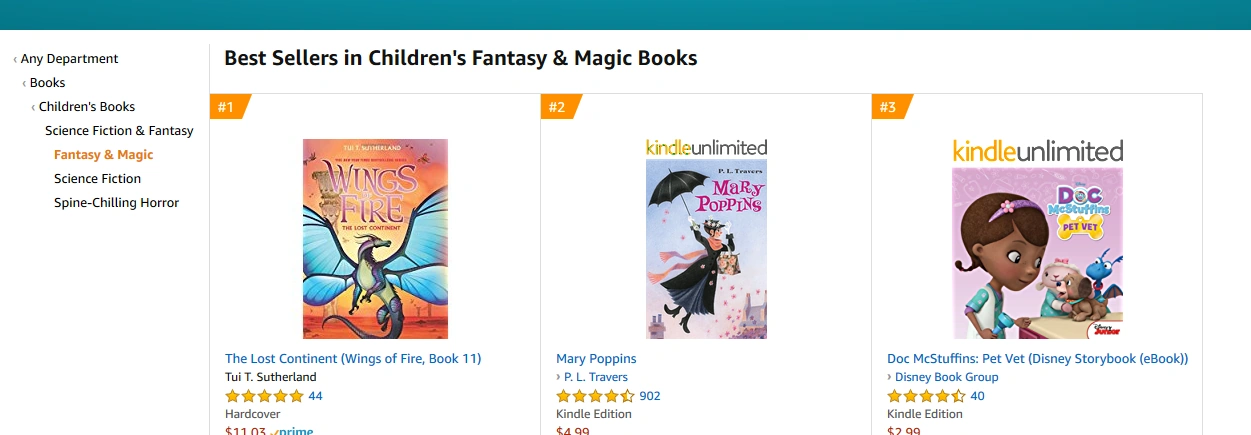The image size is (1251, 435).
Task: Open Disney Book Group author link
Action: coord(946,377)
